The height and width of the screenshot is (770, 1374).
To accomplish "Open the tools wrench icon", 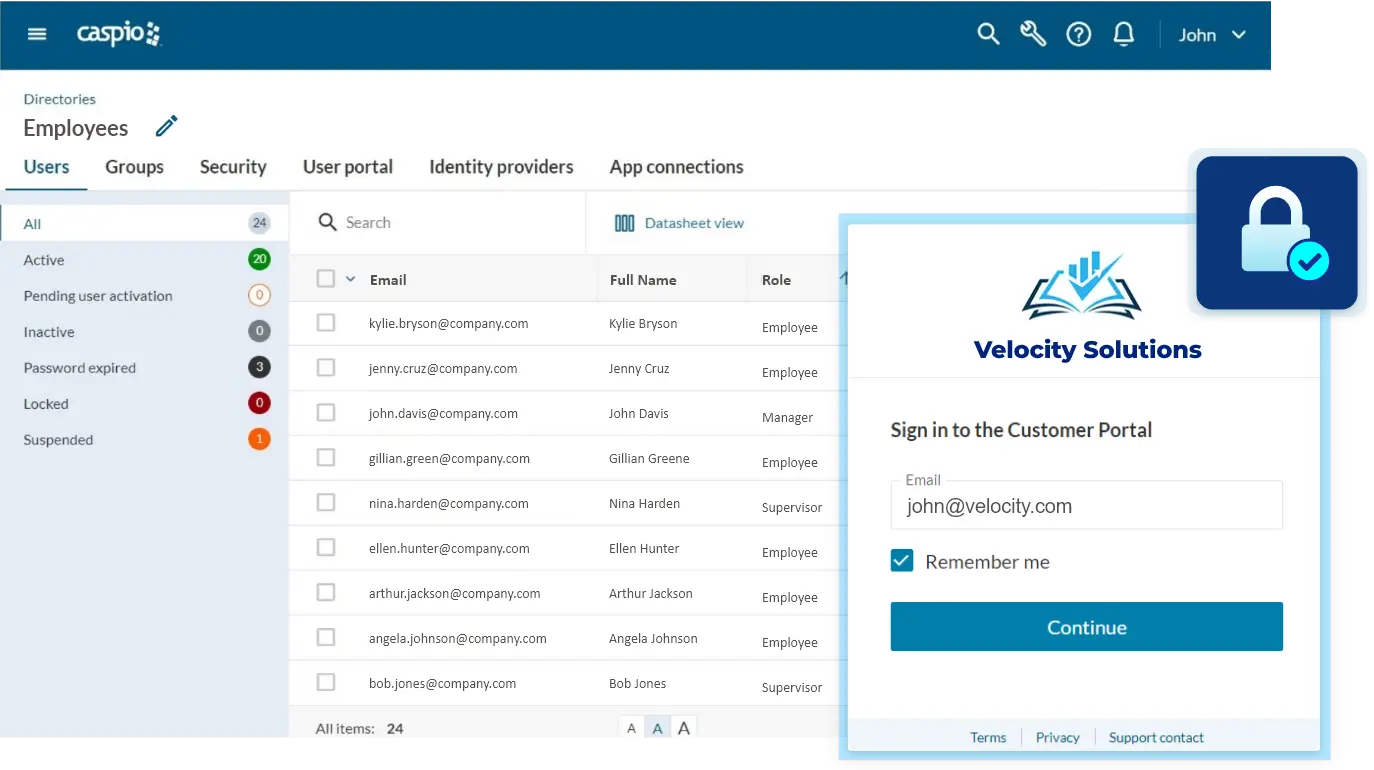I will click(1033, 34).
